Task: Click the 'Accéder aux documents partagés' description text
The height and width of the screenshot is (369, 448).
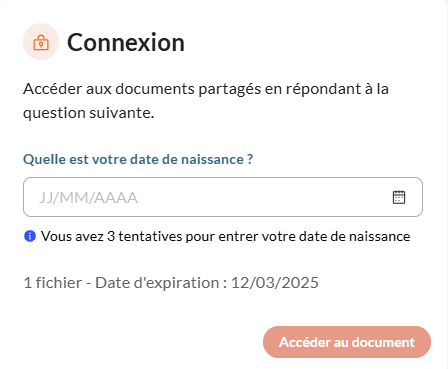Action: (x=206, y=101)
